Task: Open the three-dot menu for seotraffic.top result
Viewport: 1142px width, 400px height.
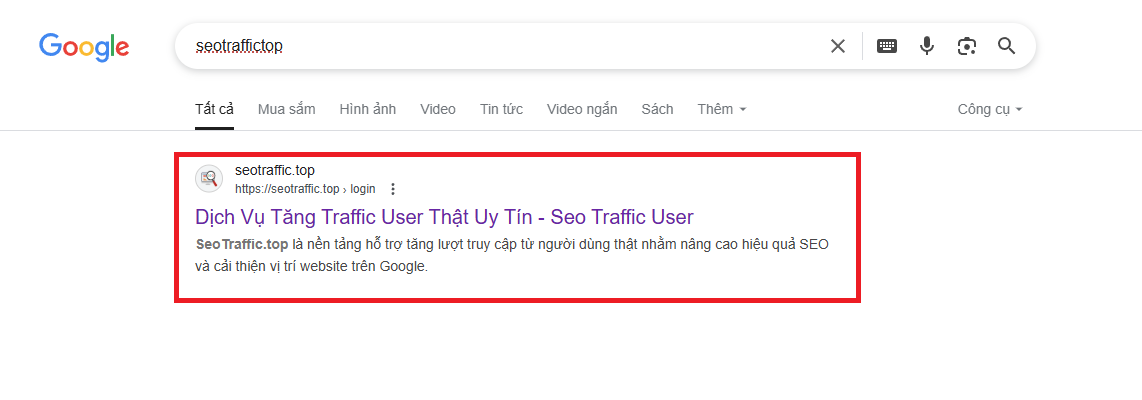Action: pos(393,189)
